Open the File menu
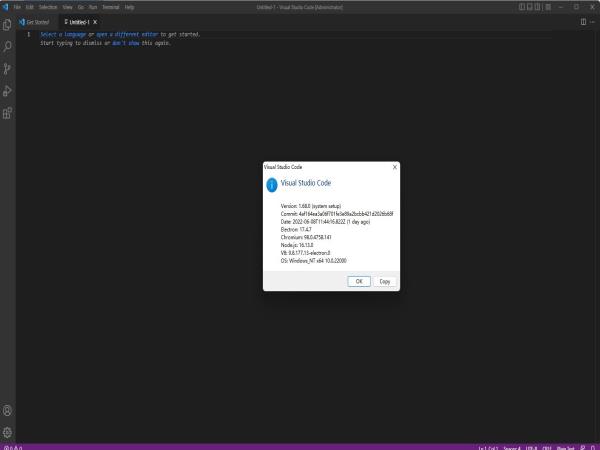 [x=17, y=7]
